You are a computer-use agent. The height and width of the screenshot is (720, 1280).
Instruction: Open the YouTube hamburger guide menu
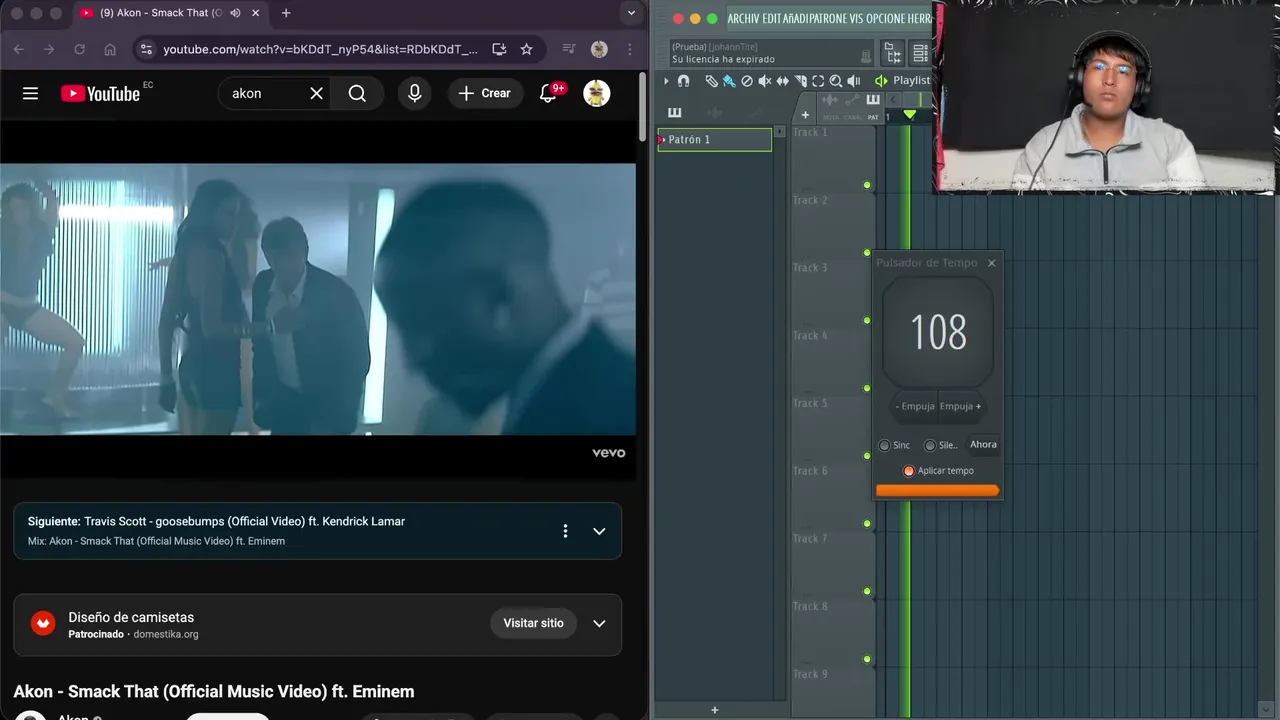click(x=30, y=93)
